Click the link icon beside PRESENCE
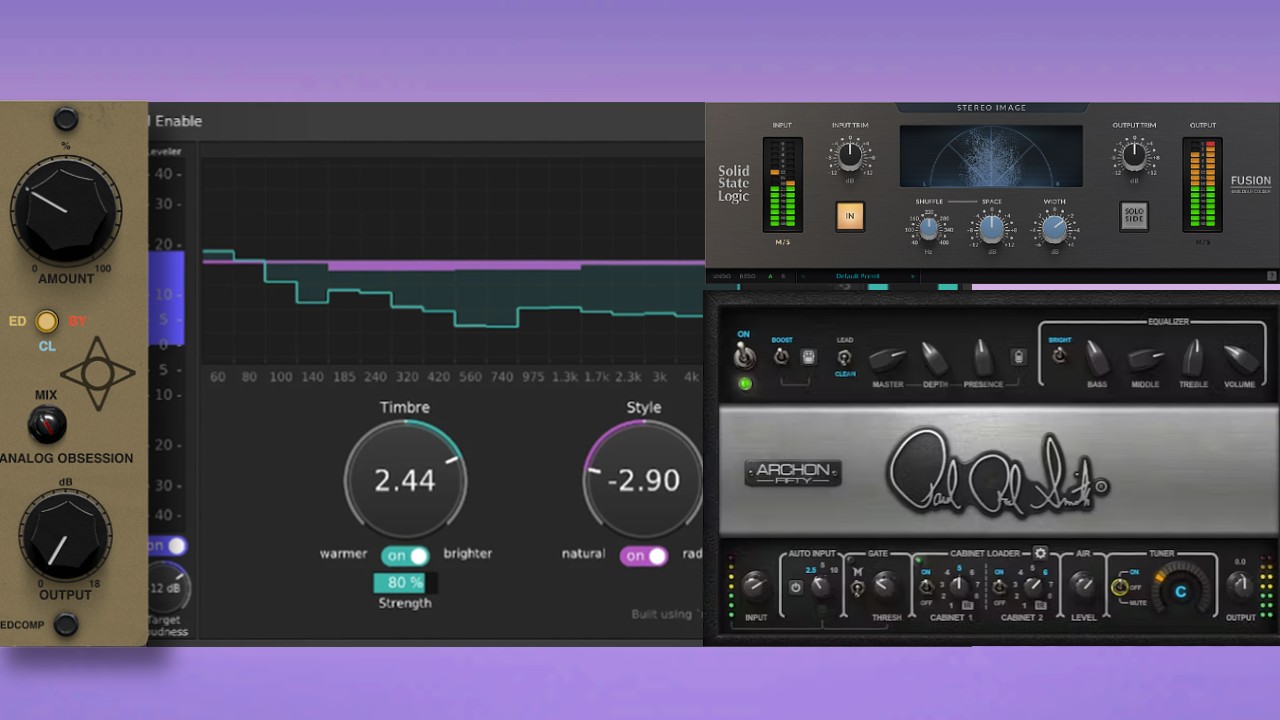 click(1018, 356)
